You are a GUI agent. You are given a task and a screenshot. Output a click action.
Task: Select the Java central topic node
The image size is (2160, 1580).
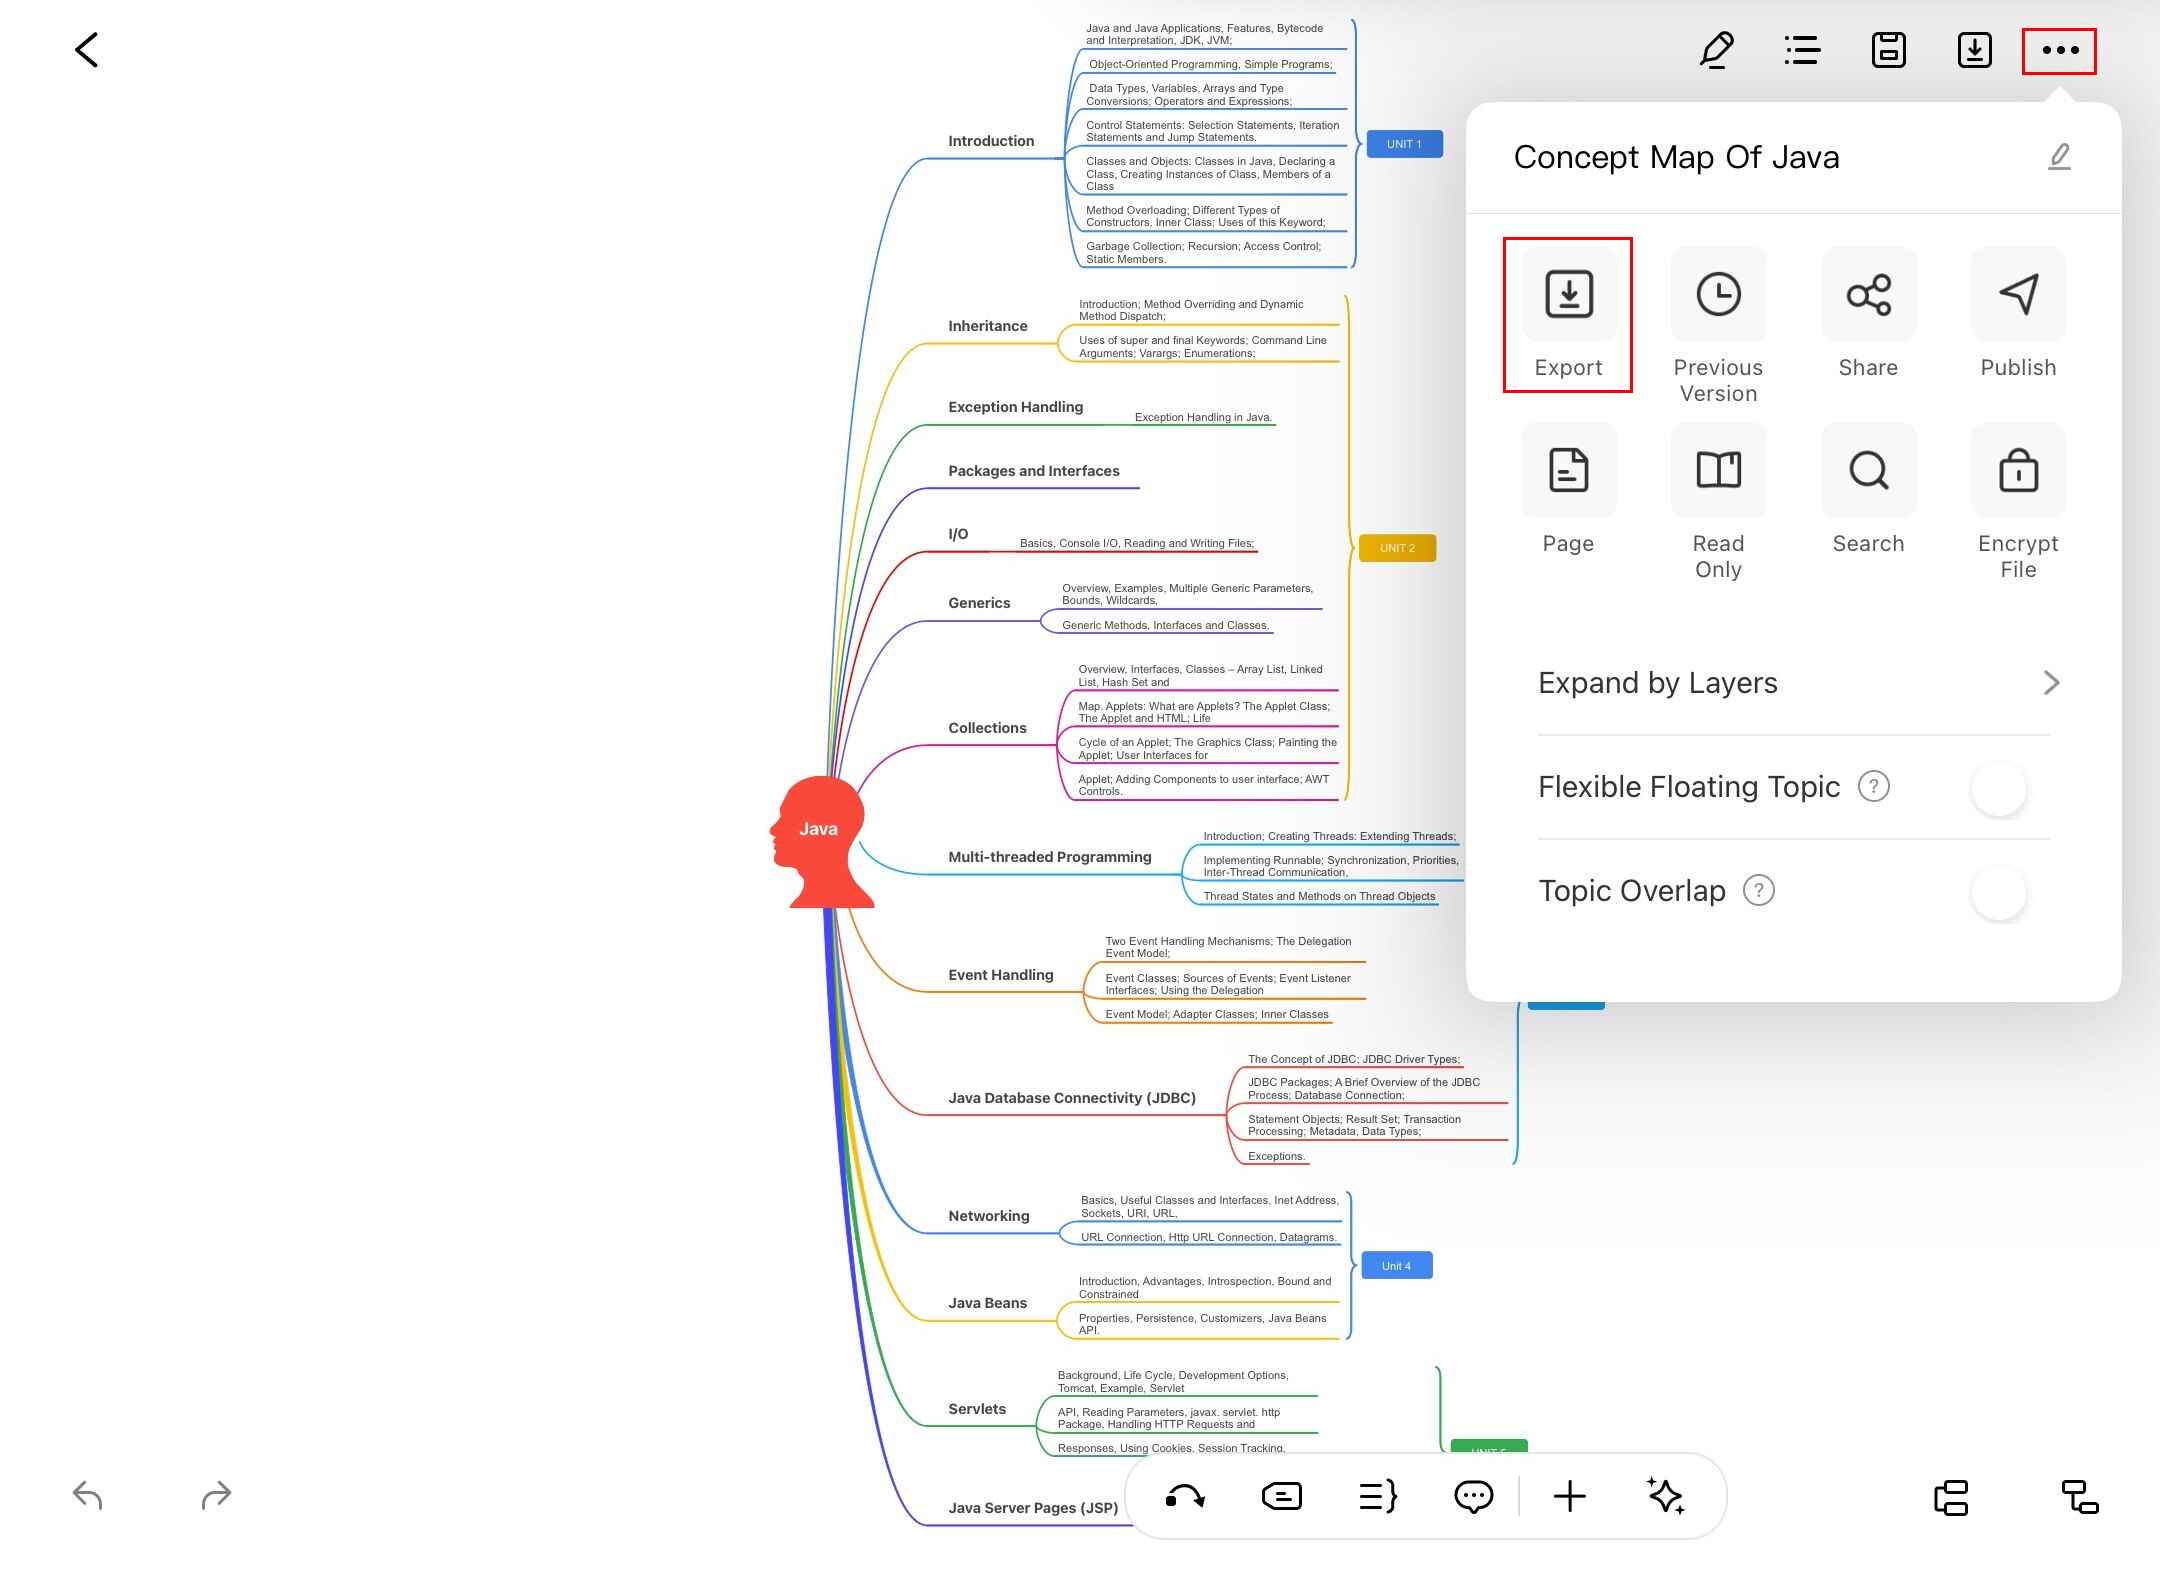819,830
